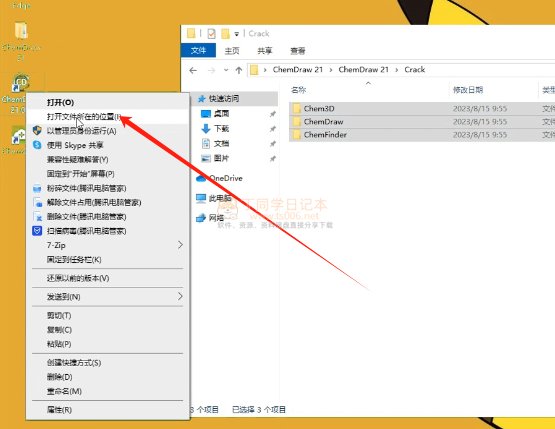The width and height of the screenshot is (555, 429).
Task: Open 下载 in navigation pane
Action: coord(222,128)
